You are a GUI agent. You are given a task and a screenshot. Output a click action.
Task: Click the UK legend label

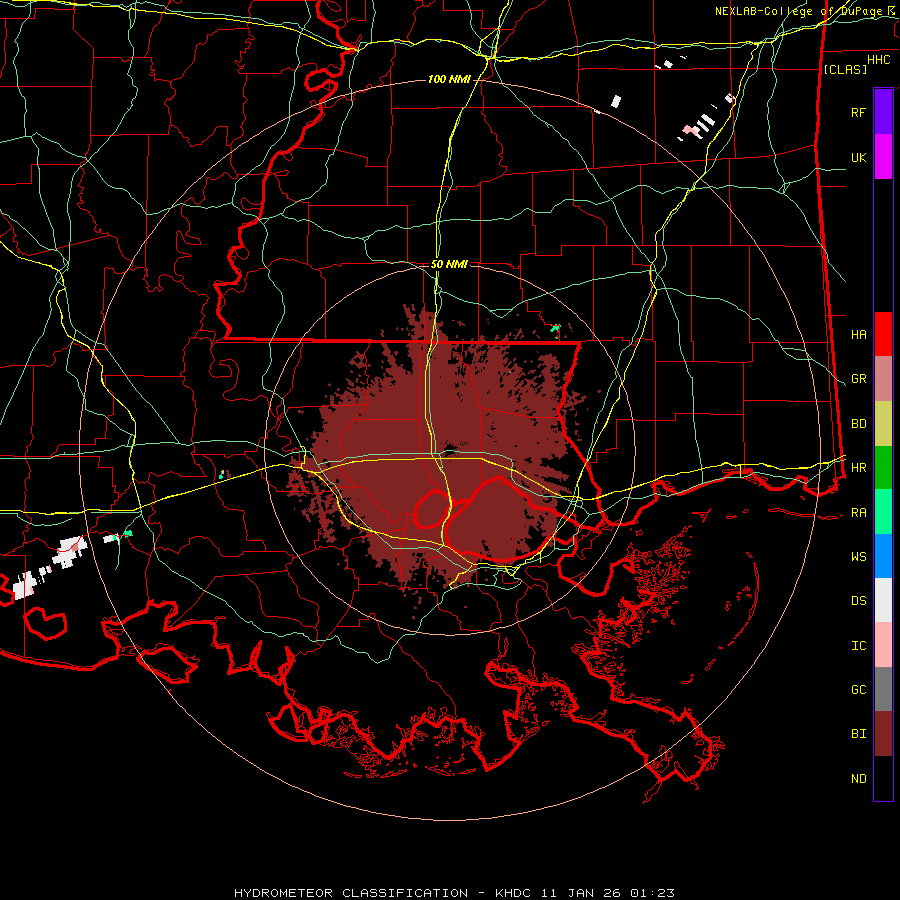(x=858, y=157)
